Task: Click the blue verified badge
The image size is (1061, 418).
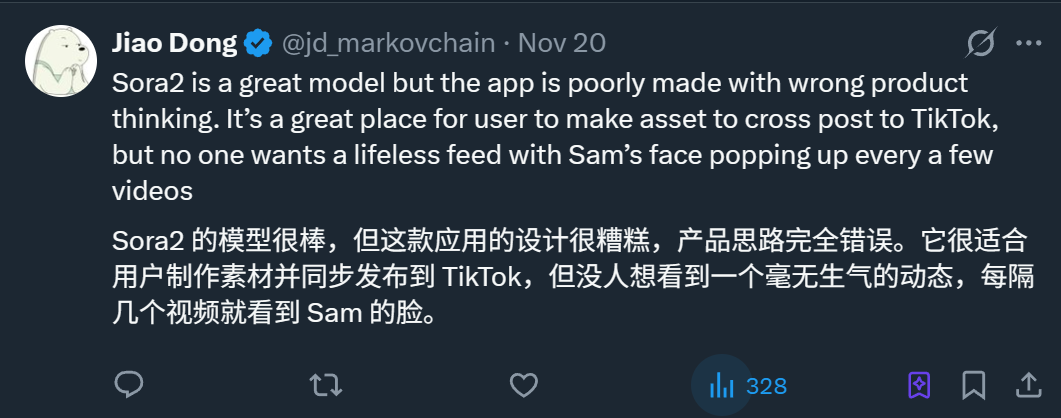Action: (258, 44)
